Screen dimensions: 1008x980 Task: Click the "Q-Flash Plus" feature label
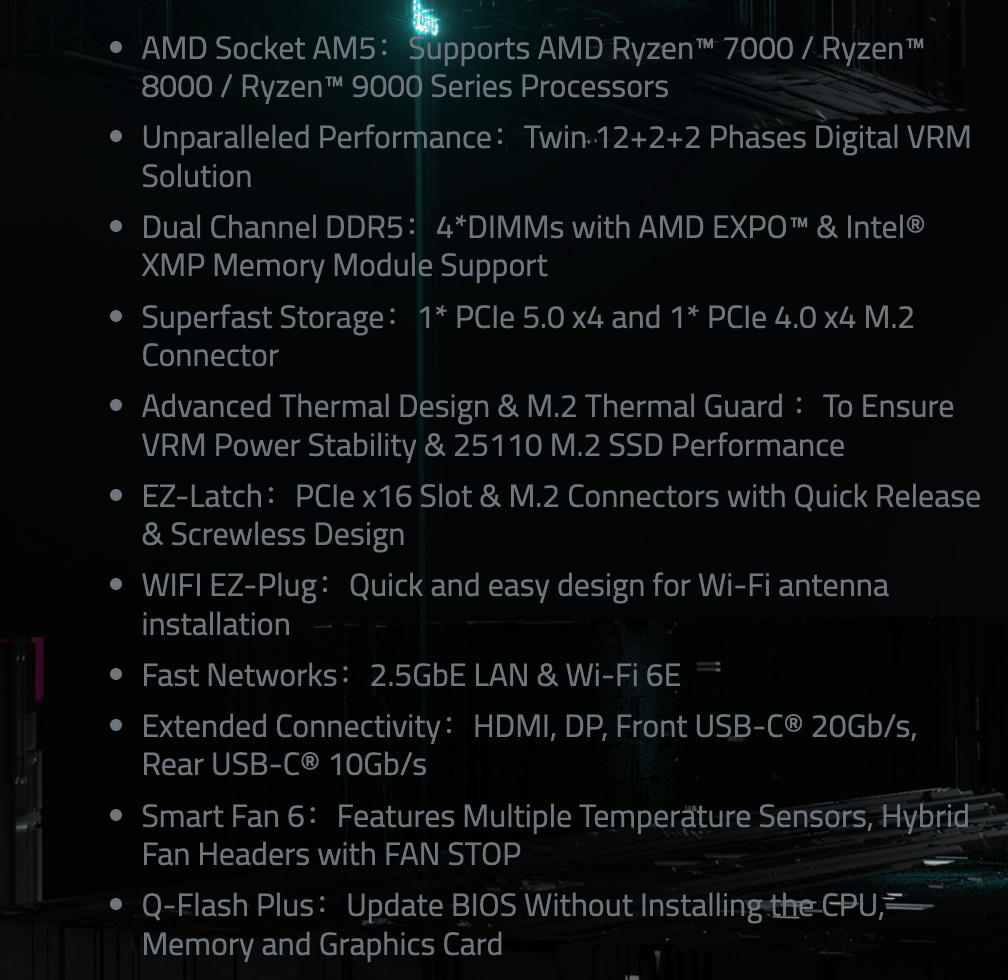(228, 906)
